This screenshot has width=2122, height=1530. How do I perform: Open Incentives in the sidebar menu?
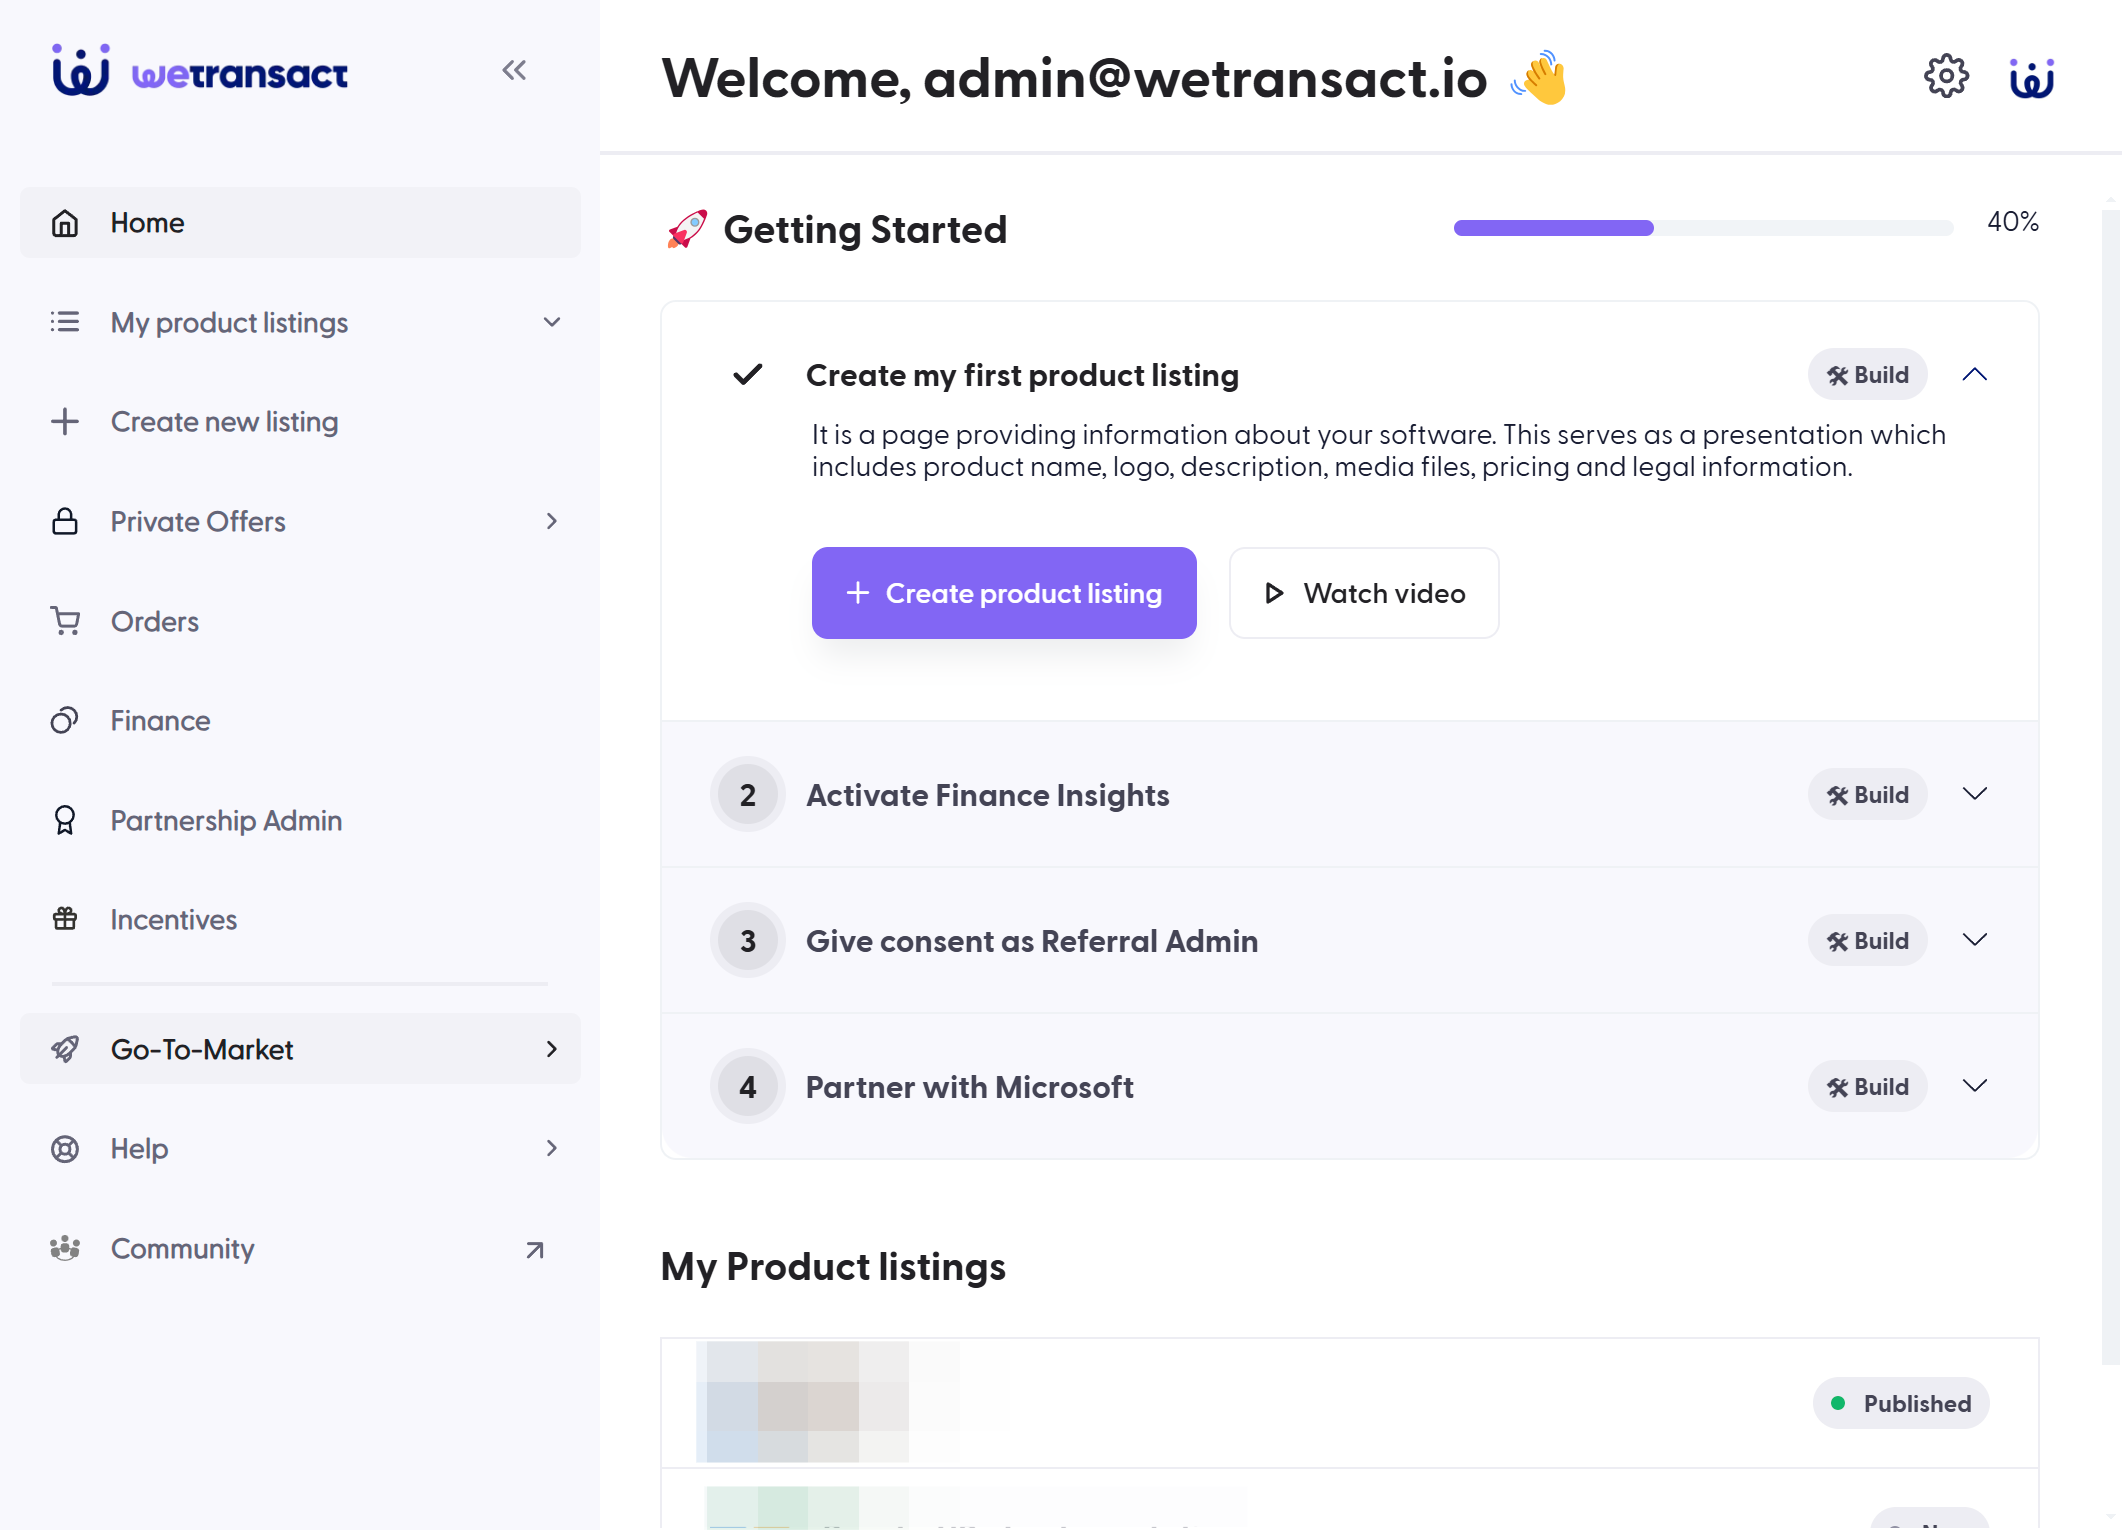pos(300,920)
